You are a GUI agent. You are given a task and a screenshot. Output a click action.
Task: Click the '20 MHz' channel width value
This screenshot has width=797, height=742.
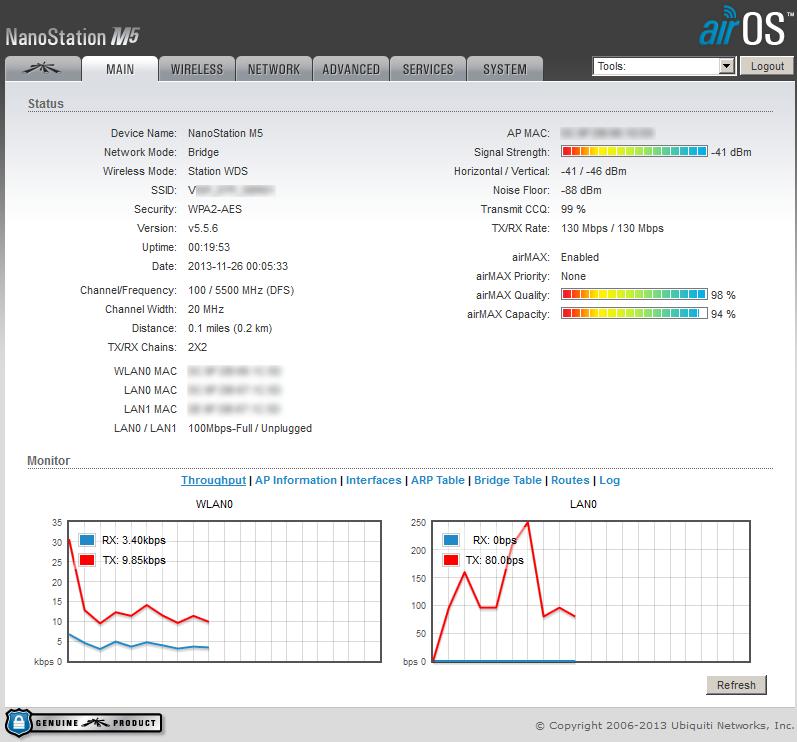(x=206, y=310)
